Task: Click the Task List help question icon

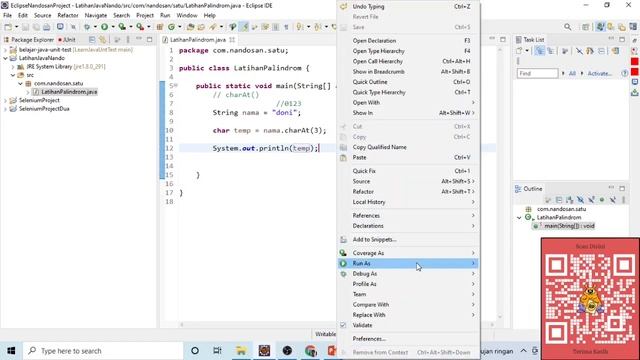Action: click(624, 73)
